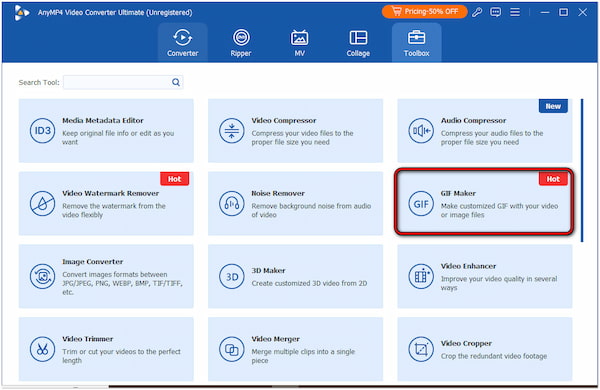Click the Audio Compressor speaker icon
Screen dimensions: 600x390
pyautogui.click(x=421, y=131)
